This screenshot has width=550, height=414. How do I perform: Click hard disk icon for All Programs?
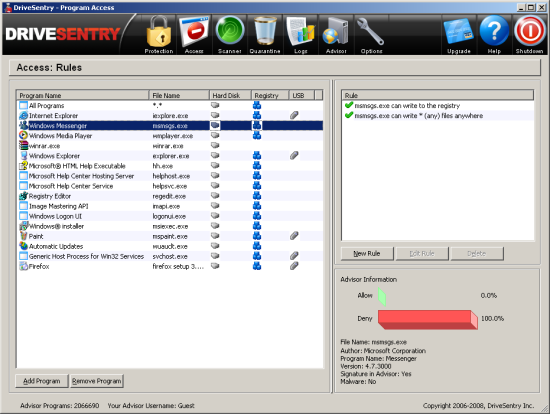[x=215, y=105]
